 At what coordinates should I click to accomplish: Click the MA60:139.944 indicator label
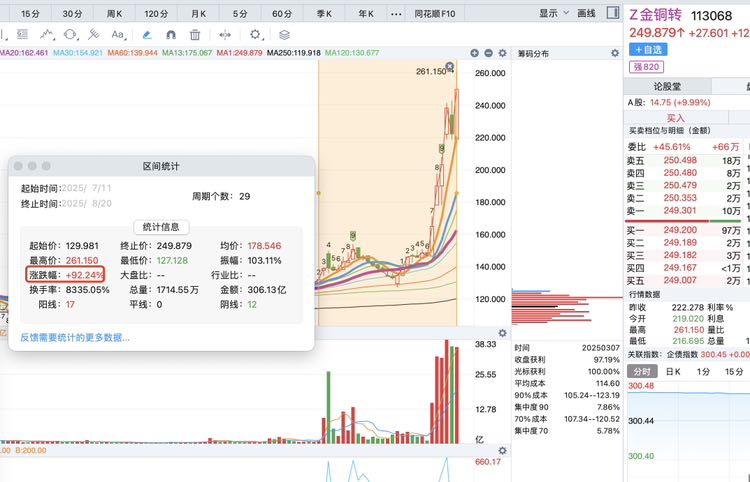click(132, 53)
